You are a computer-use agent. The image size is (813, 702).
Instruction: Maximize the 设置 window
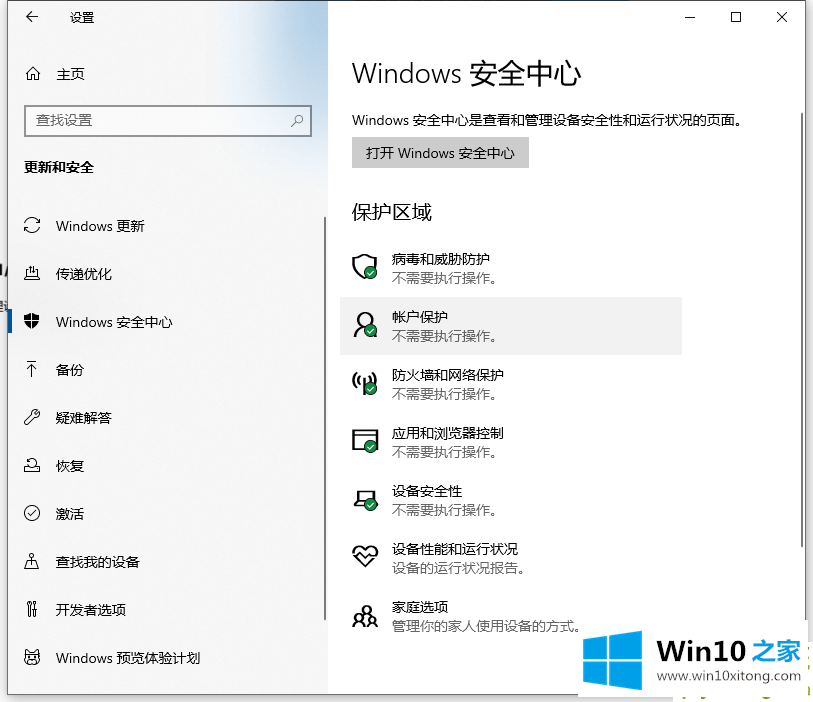coord(736,17)
